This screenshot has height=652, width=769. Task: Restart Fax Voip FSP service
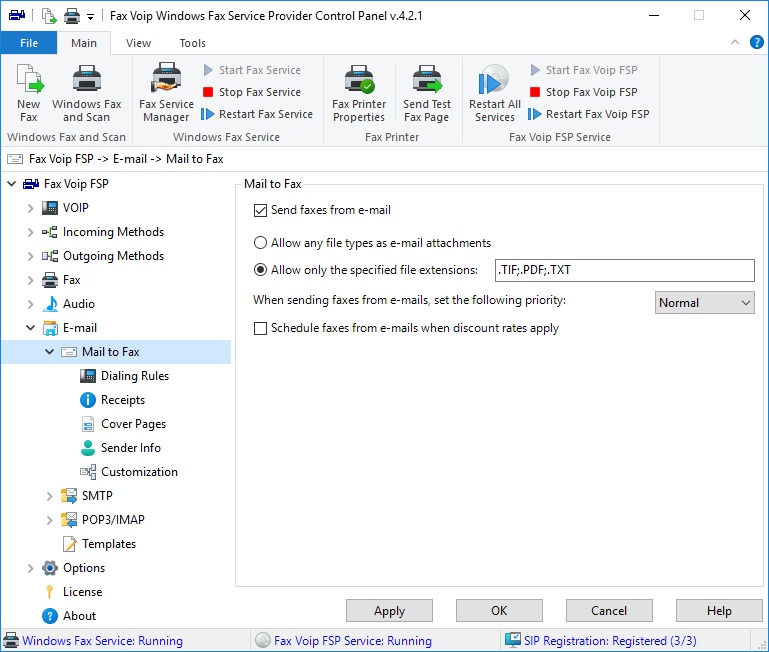tap(589, 114)
